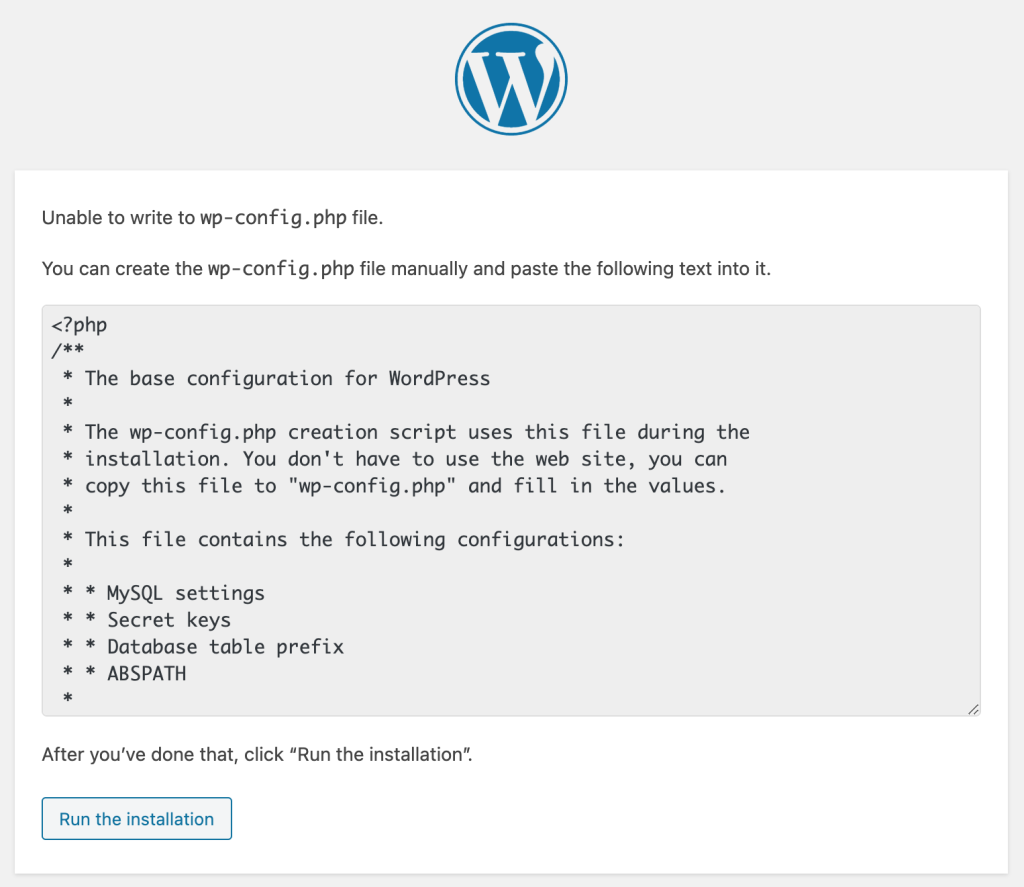The height and width of the screenshot is (887, 1024).
Task: Click wp-config.php in the 'Unable to write' sentence
Action: click(x=273, y=218)
